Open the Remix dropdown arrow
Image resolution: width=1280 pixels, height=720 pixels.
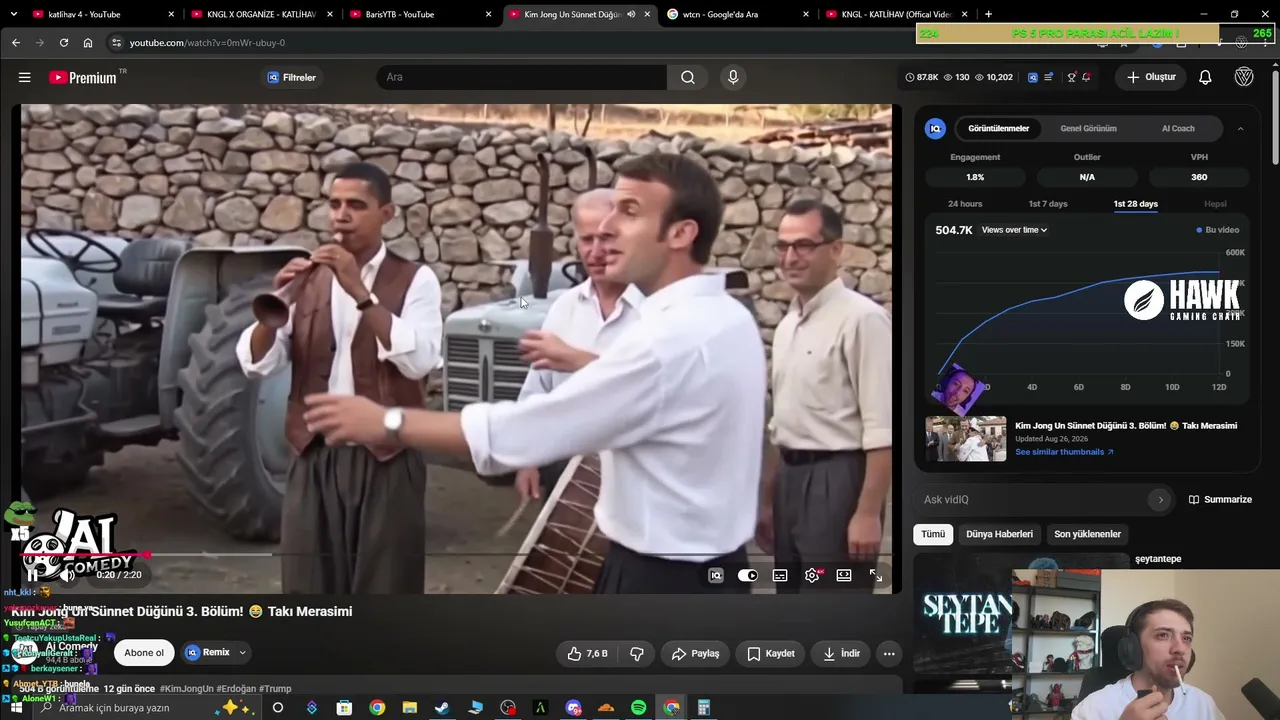point(242,653)
